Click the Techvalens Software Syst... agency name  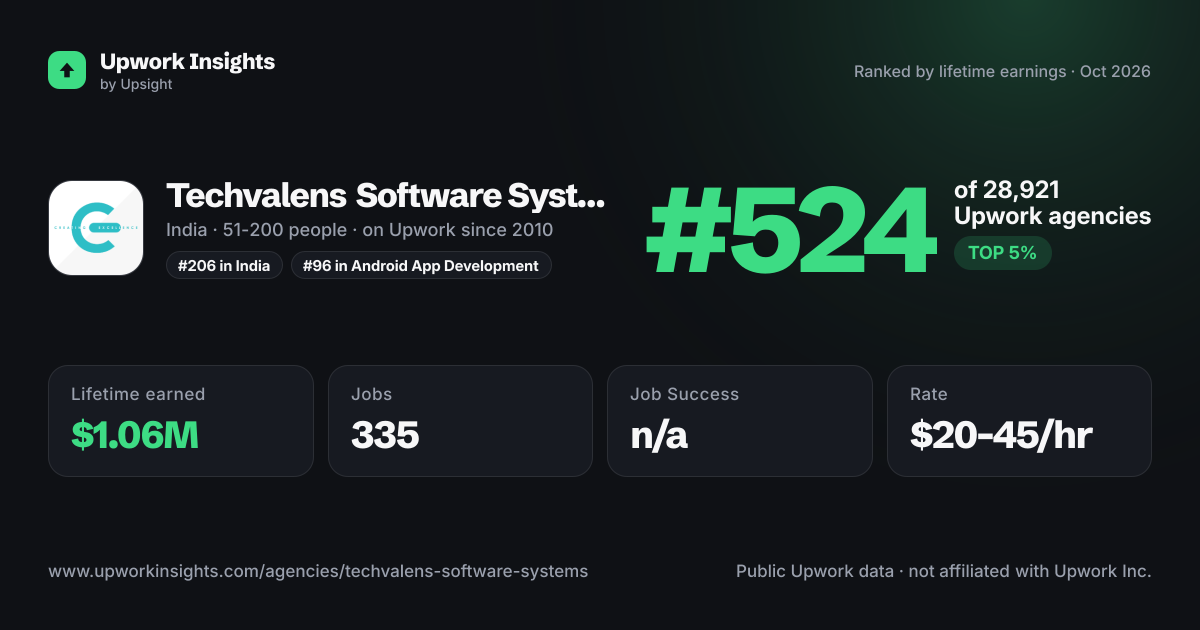tap(385, 196)
